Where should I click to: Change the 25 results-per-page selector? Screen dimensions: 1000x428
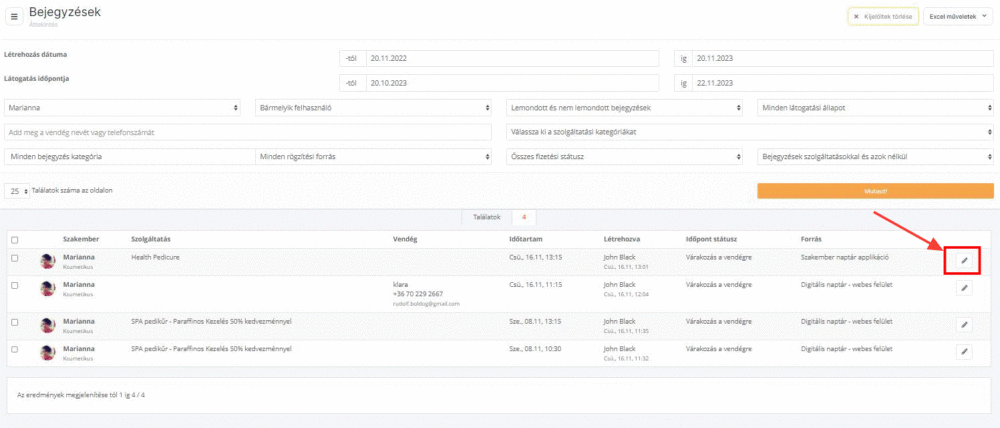tap(17, 191)
